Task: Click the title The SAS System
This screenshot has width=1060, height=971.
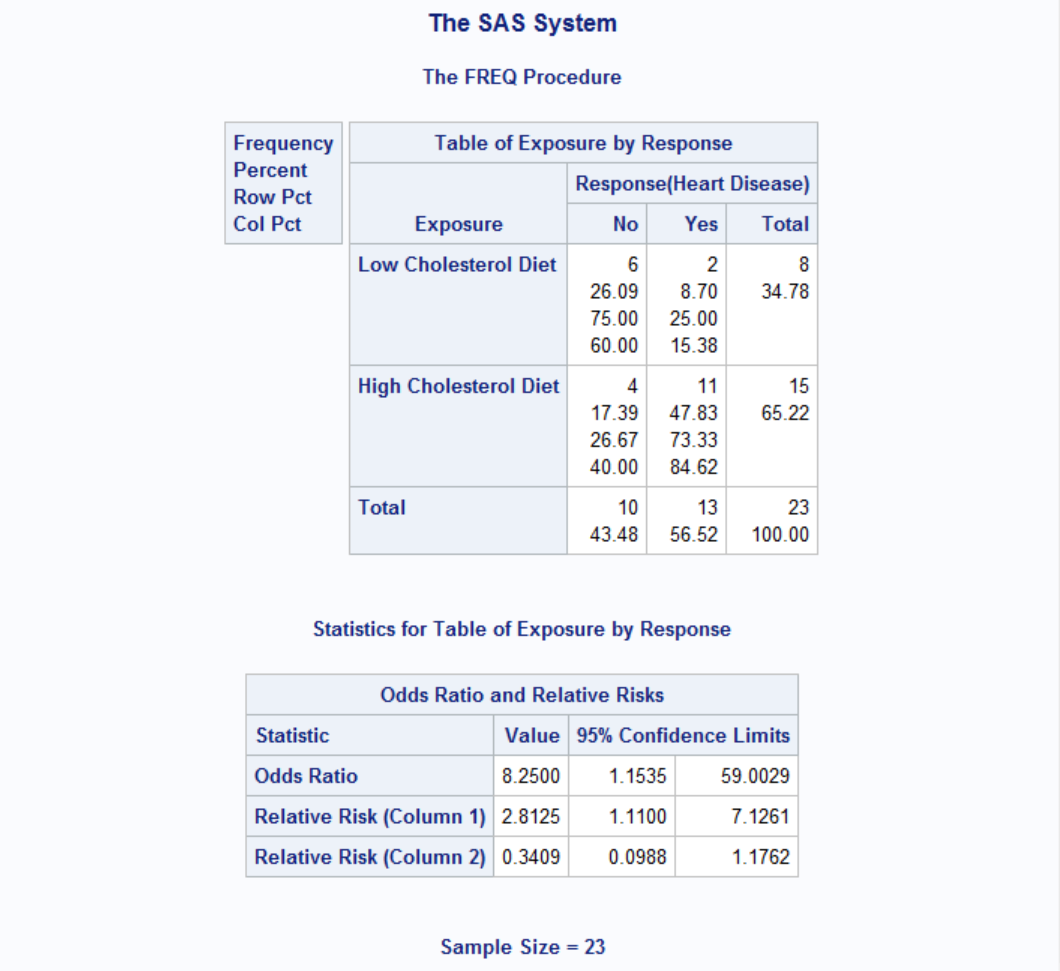Action: 522,23
